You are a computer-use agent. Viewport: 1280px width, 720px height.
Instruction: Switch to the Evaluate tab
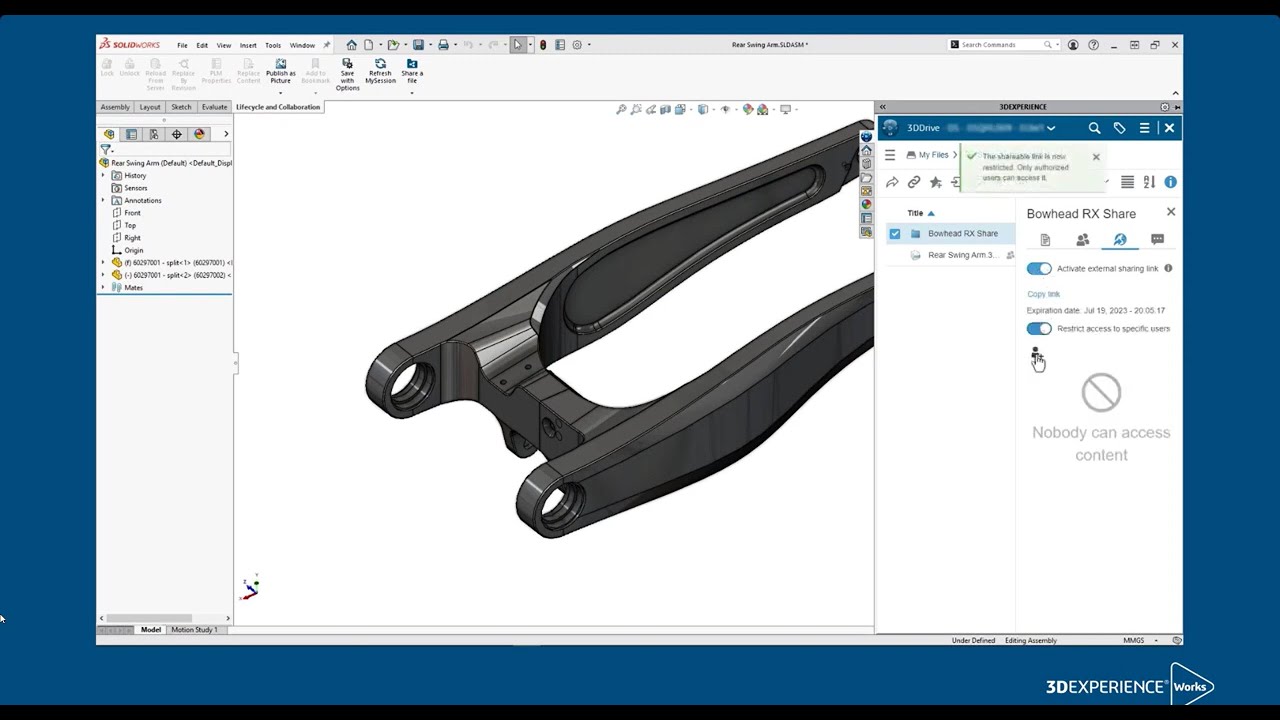click(x=214, y=107)
